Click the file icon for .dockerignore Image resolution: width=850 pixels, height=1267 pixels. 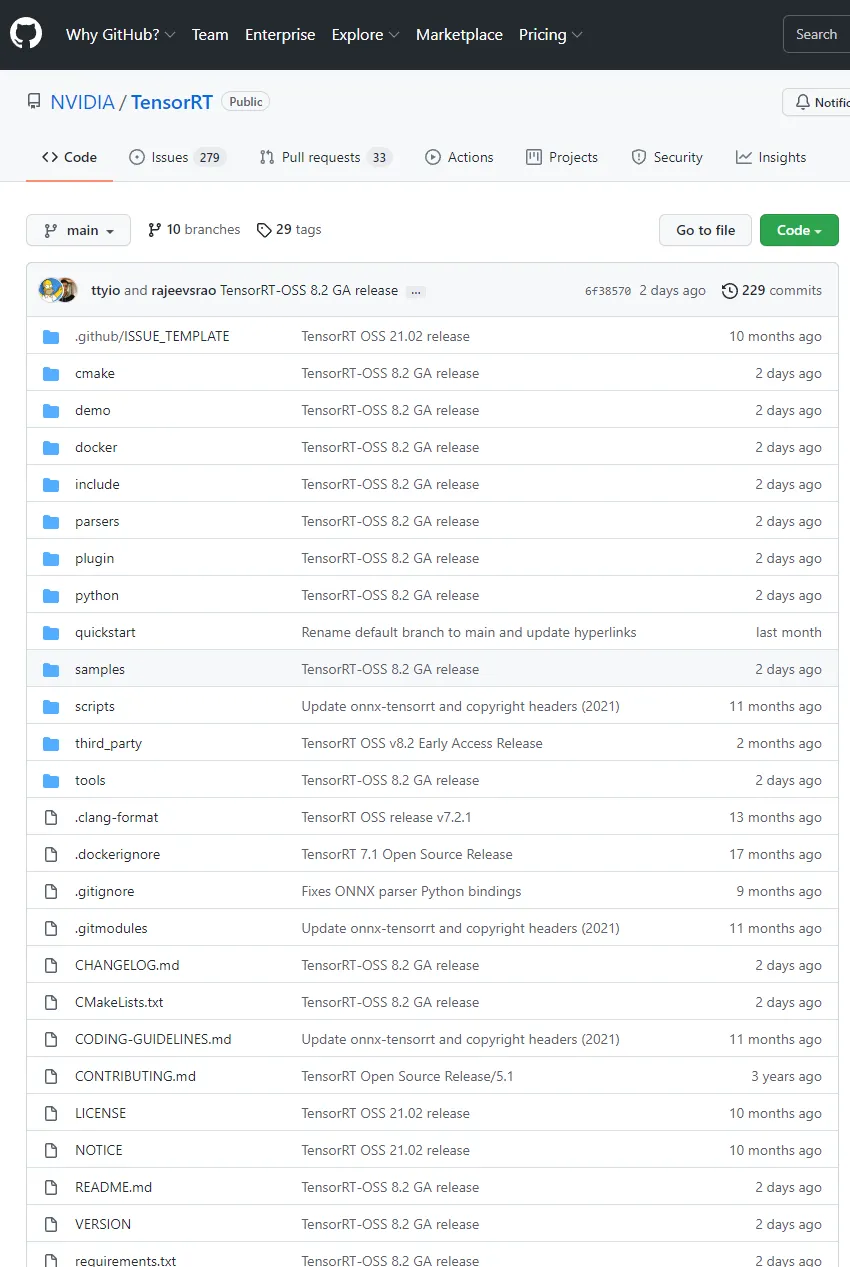tap(51, 854)
